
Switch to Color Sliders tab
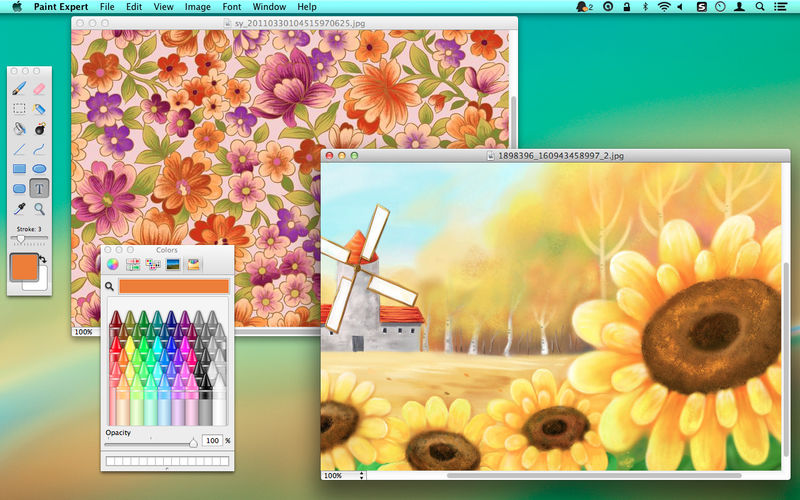coord(133,264)
